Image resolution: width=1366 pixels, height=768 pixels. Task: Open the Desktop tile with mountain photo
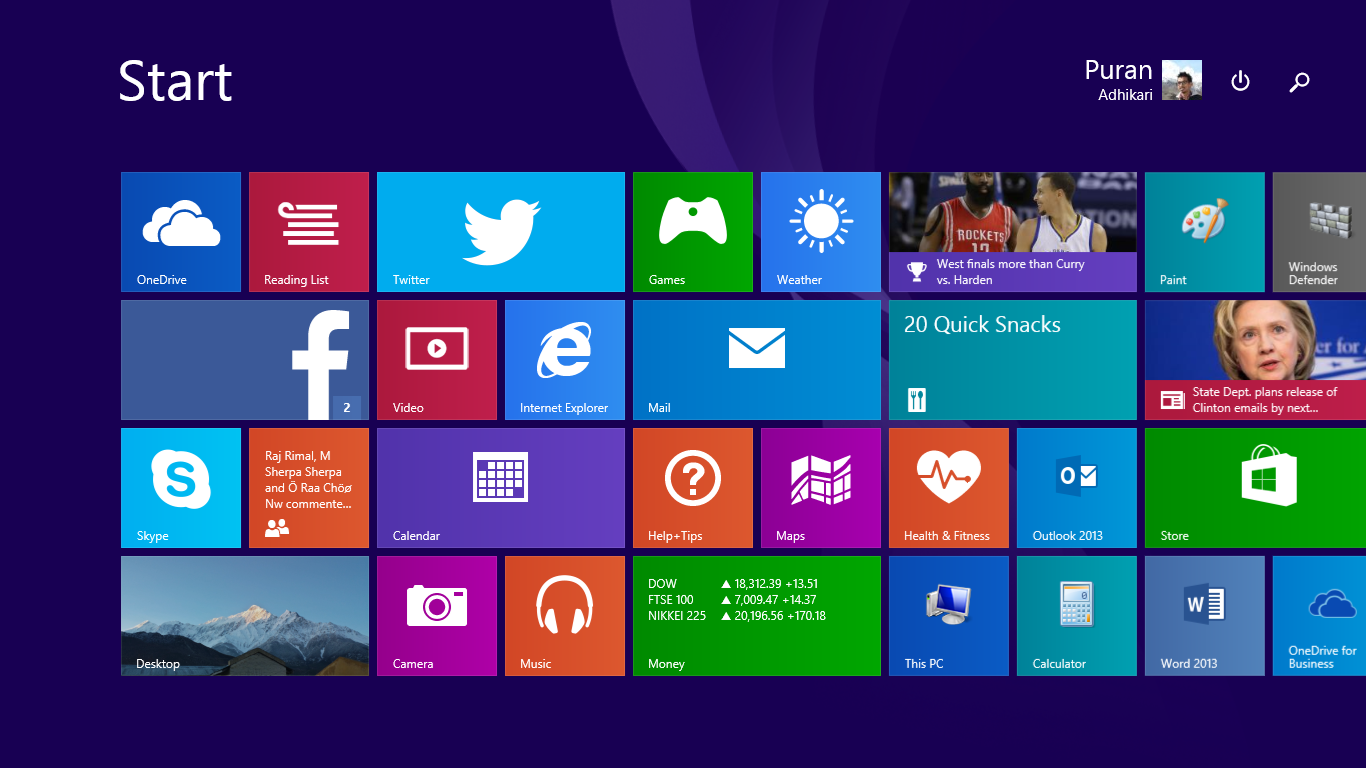tap(245, 616)
